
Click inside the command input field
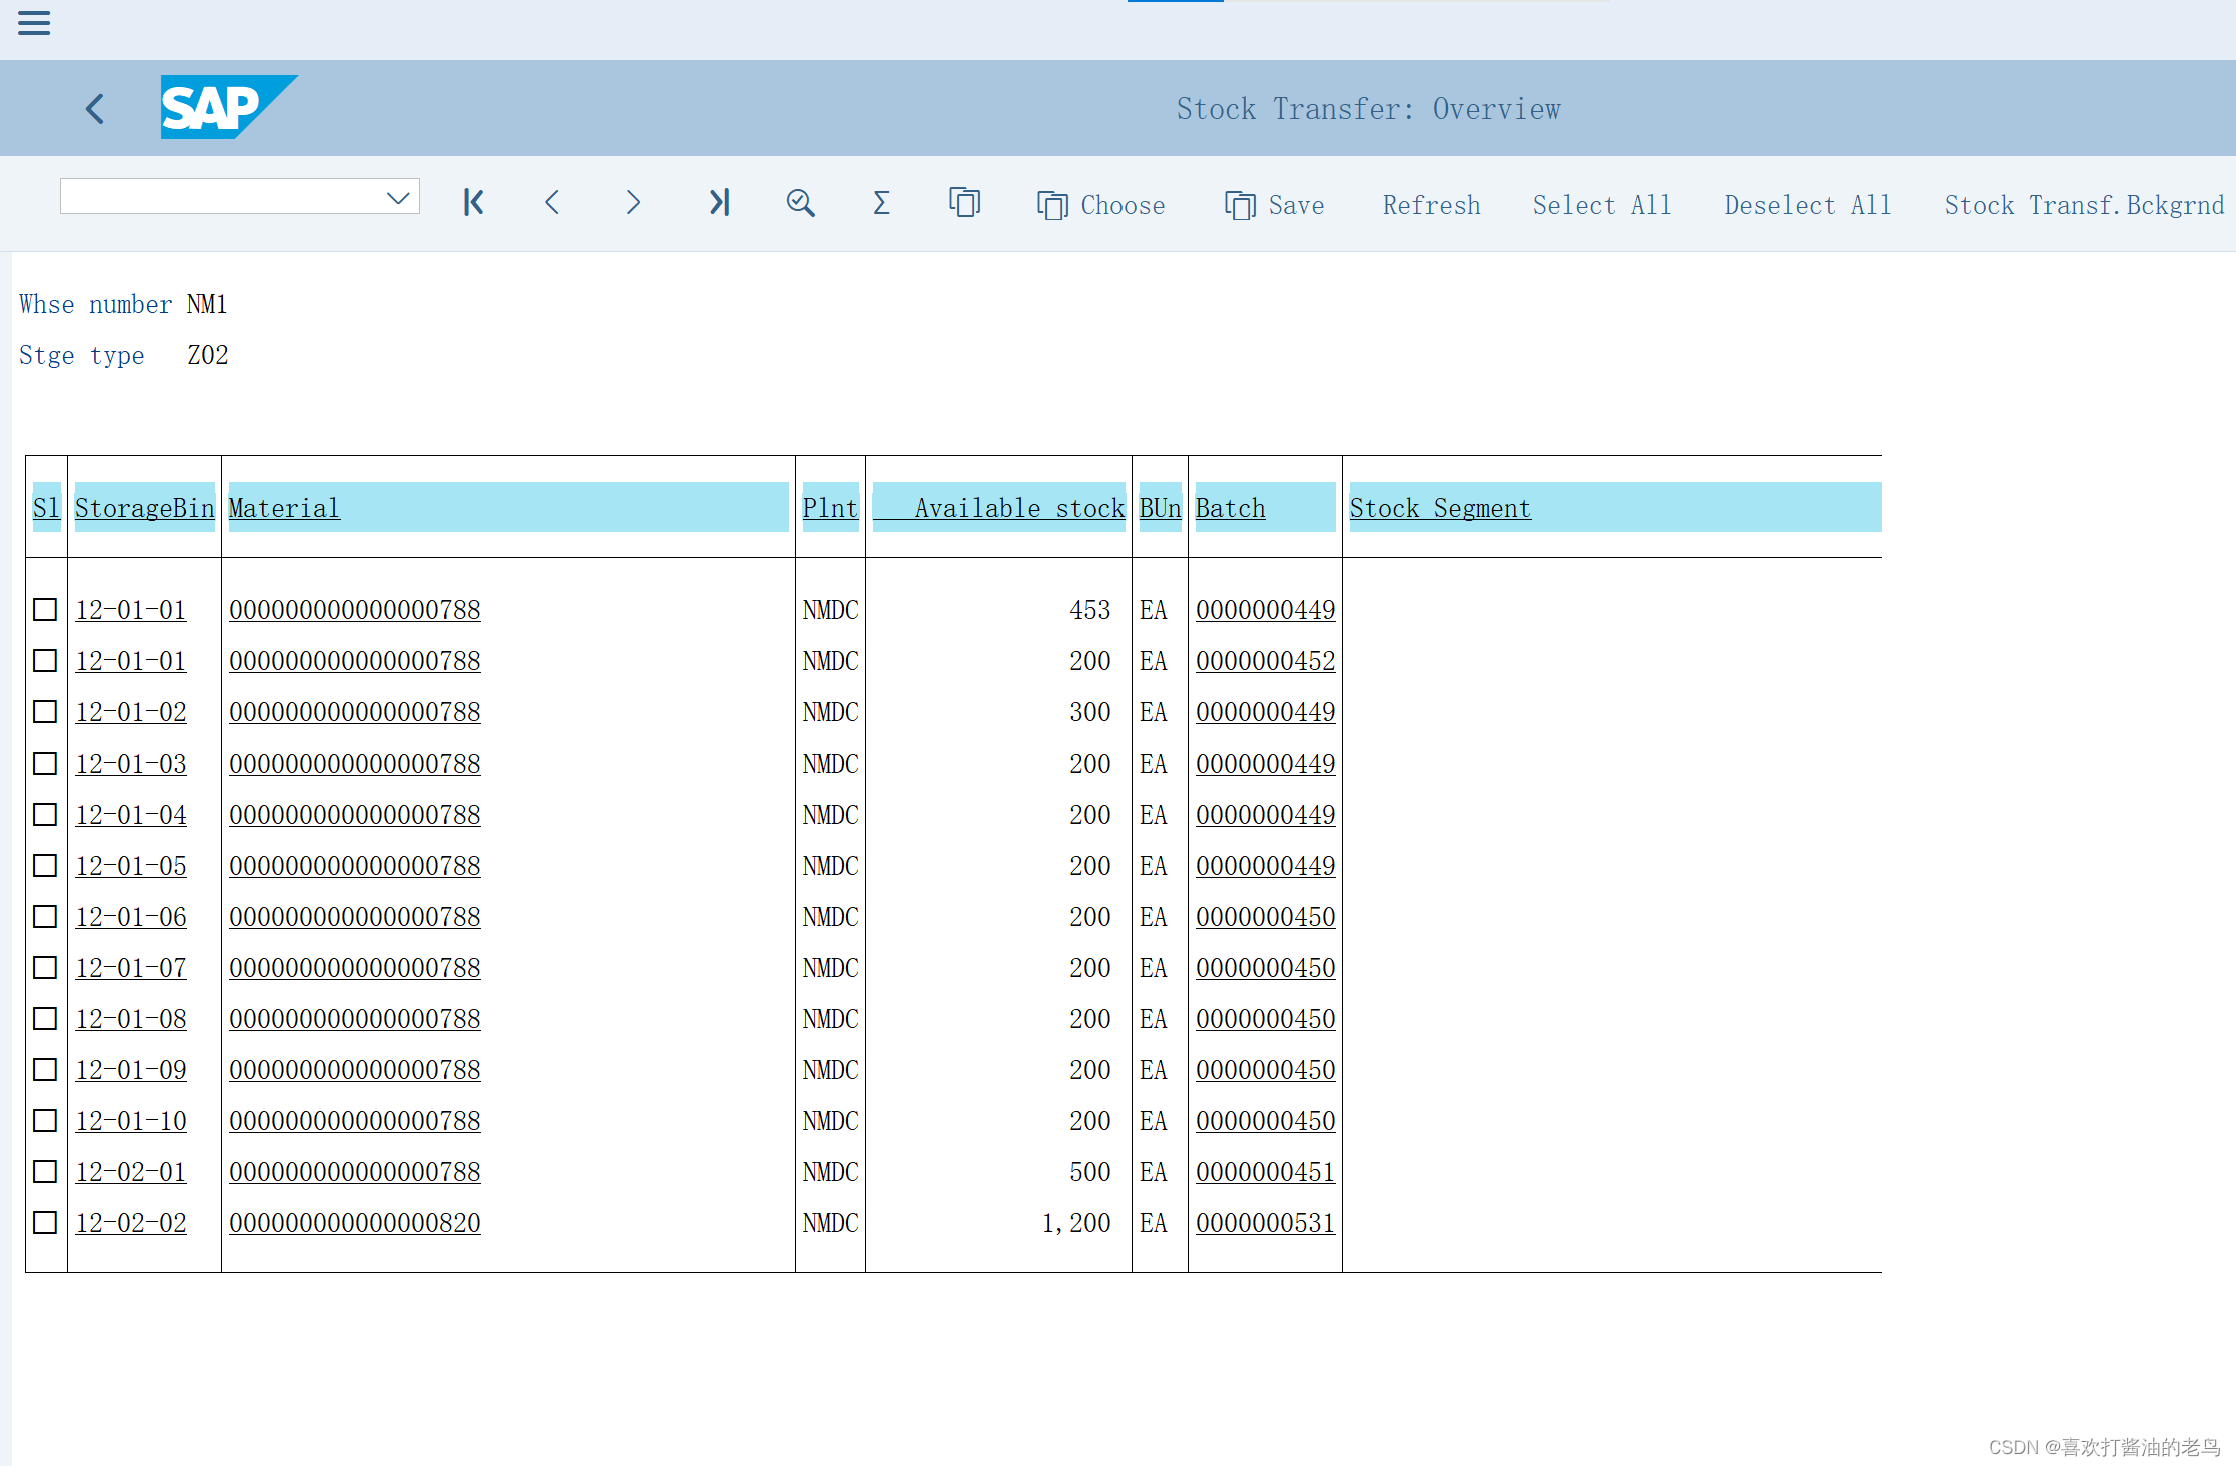(x=220, y=196)
